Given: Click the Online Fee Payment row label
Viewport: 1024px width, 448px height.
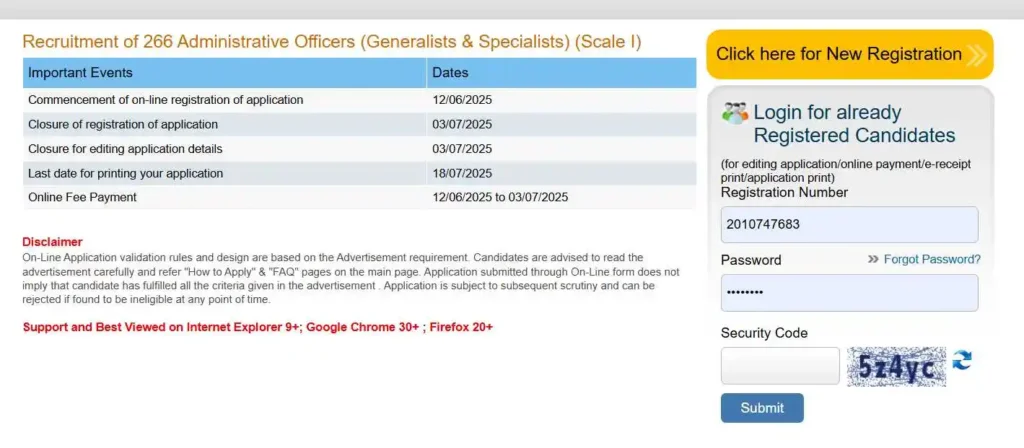Looking at the screenshot, I should 82,197.
